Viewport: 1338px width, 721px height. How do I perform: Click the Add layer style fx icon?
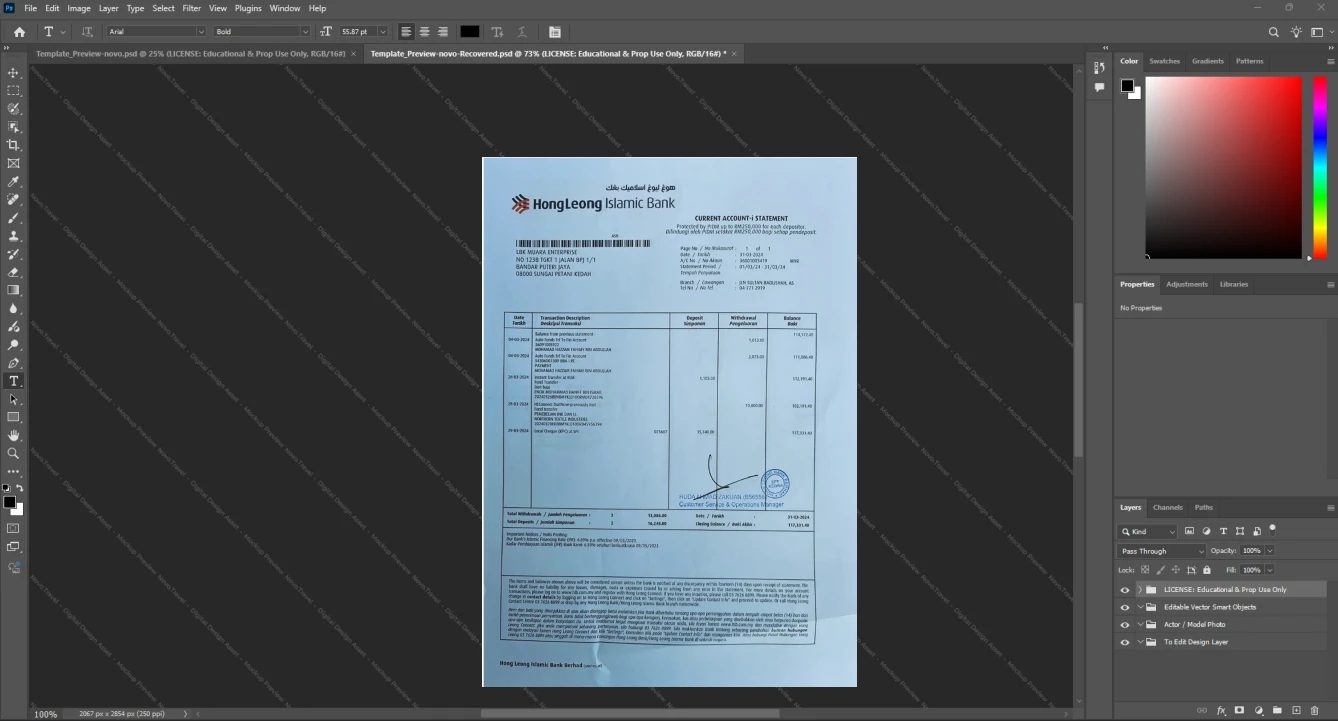coord(1221,710)
